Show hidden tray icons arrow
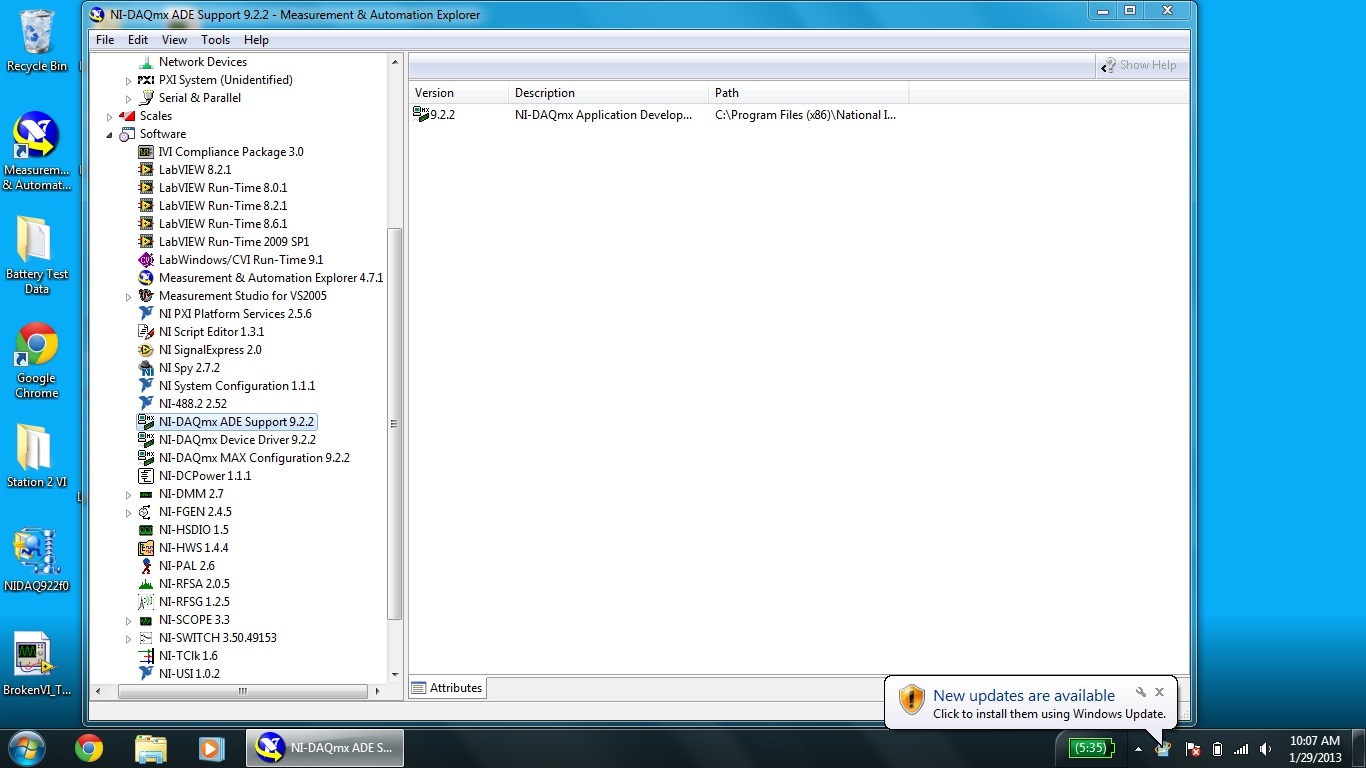The image size is (1366, 768). 1138,749
